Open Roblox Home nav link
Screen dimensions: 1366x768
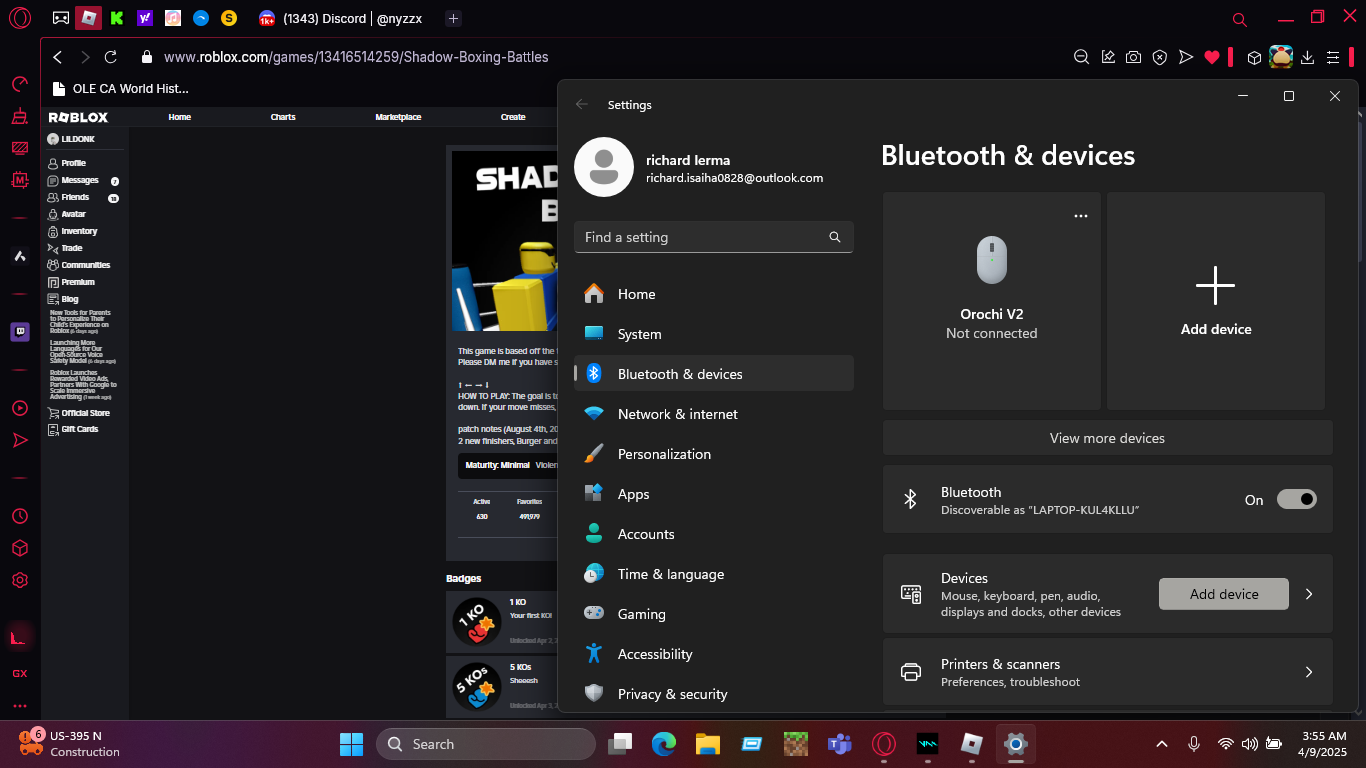(x=180, y=117)
